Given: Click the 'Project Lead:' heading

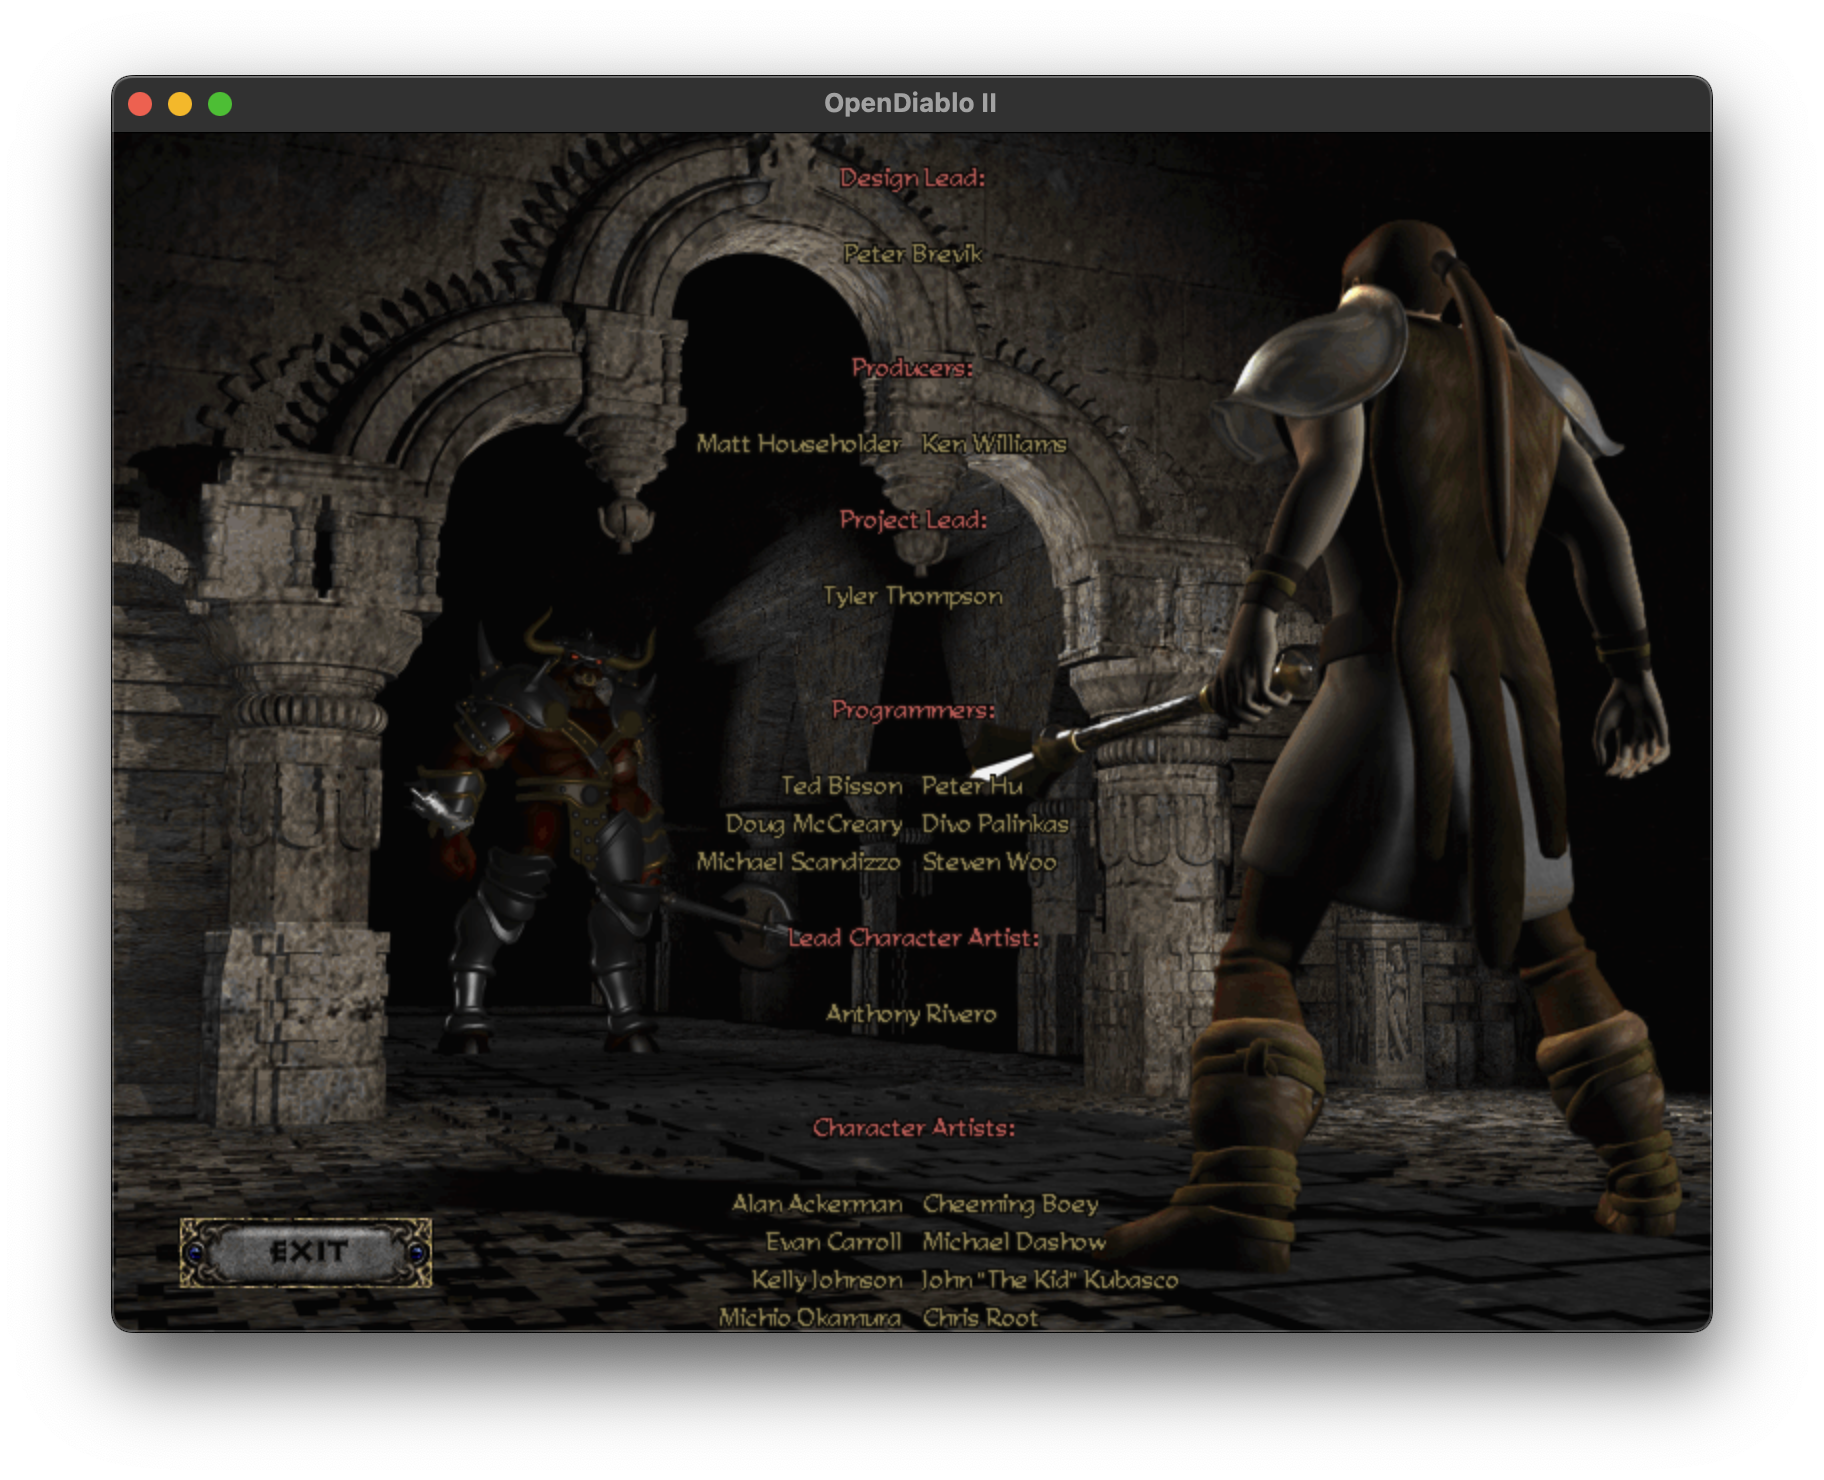Looking at the screenshot, I should pyautogui.click(x=913, y=520).
